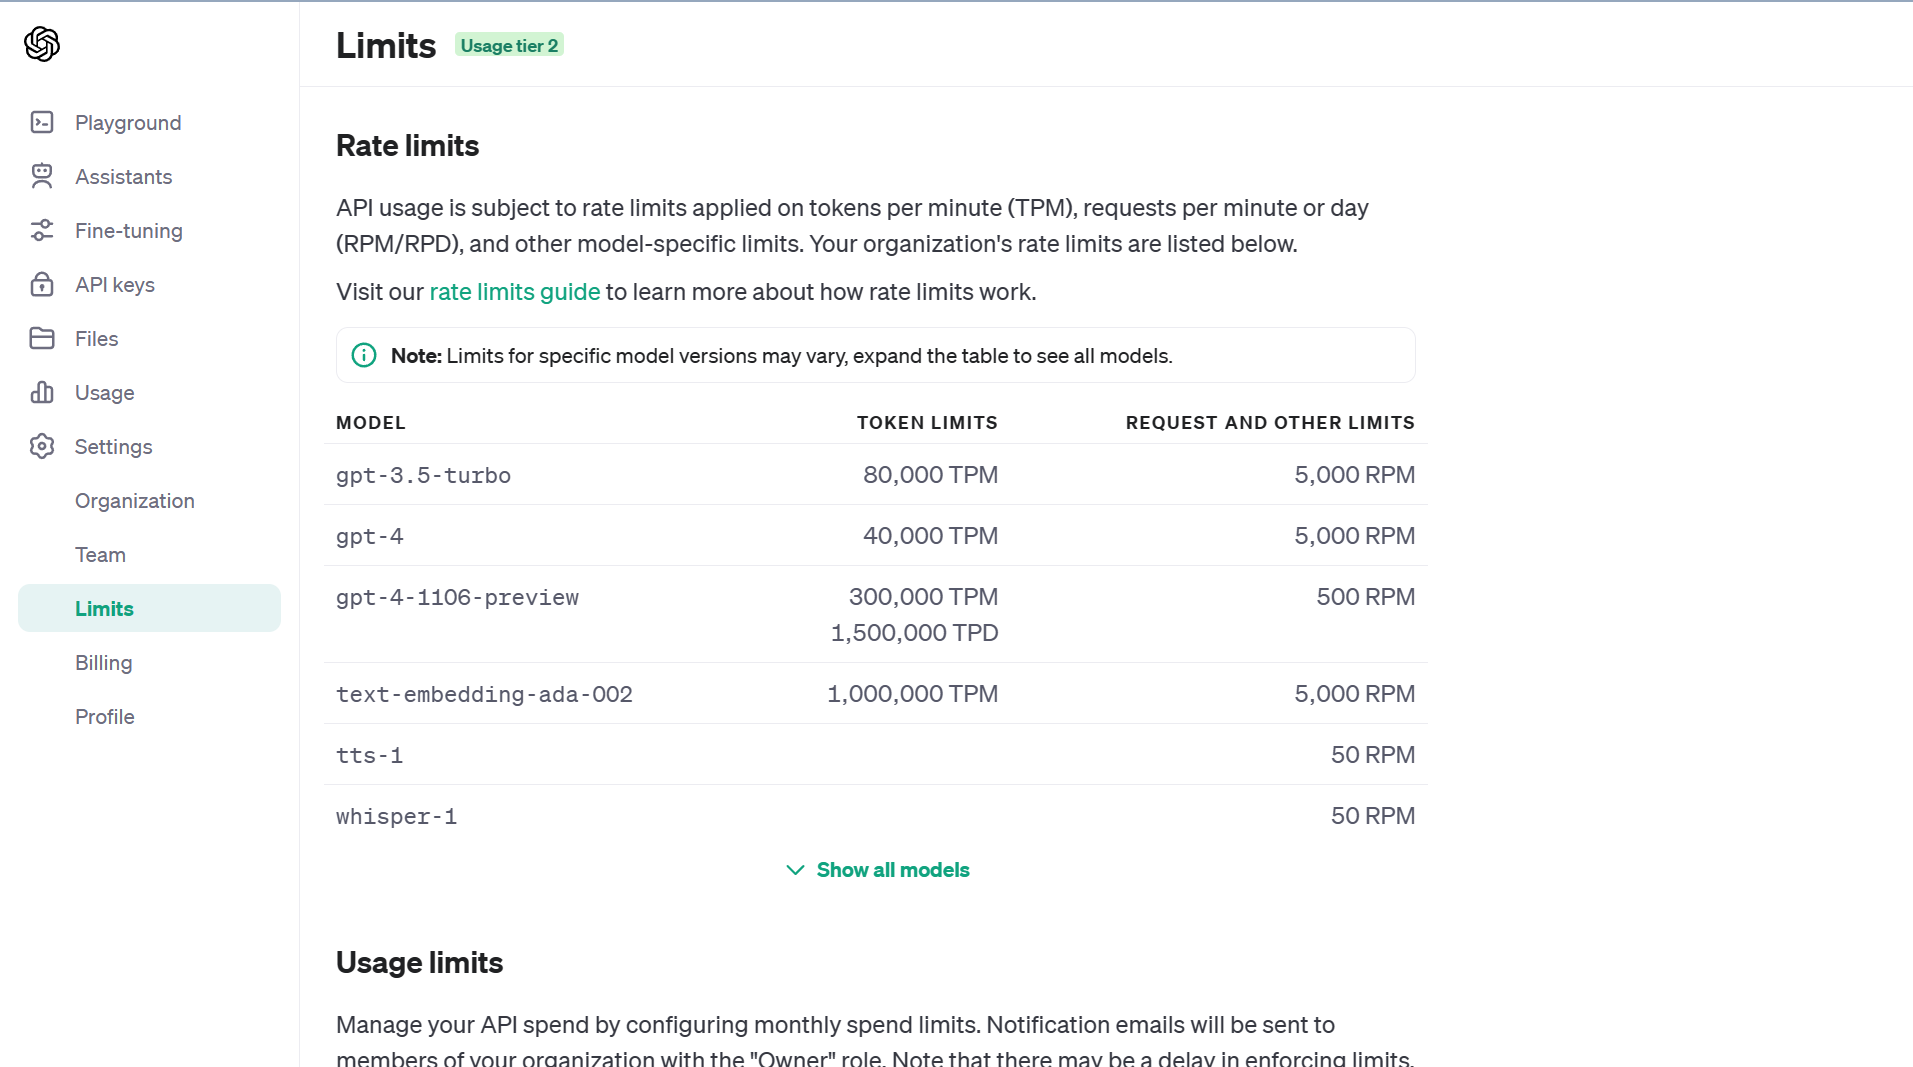Click the MODEL column header

[371, 423]
